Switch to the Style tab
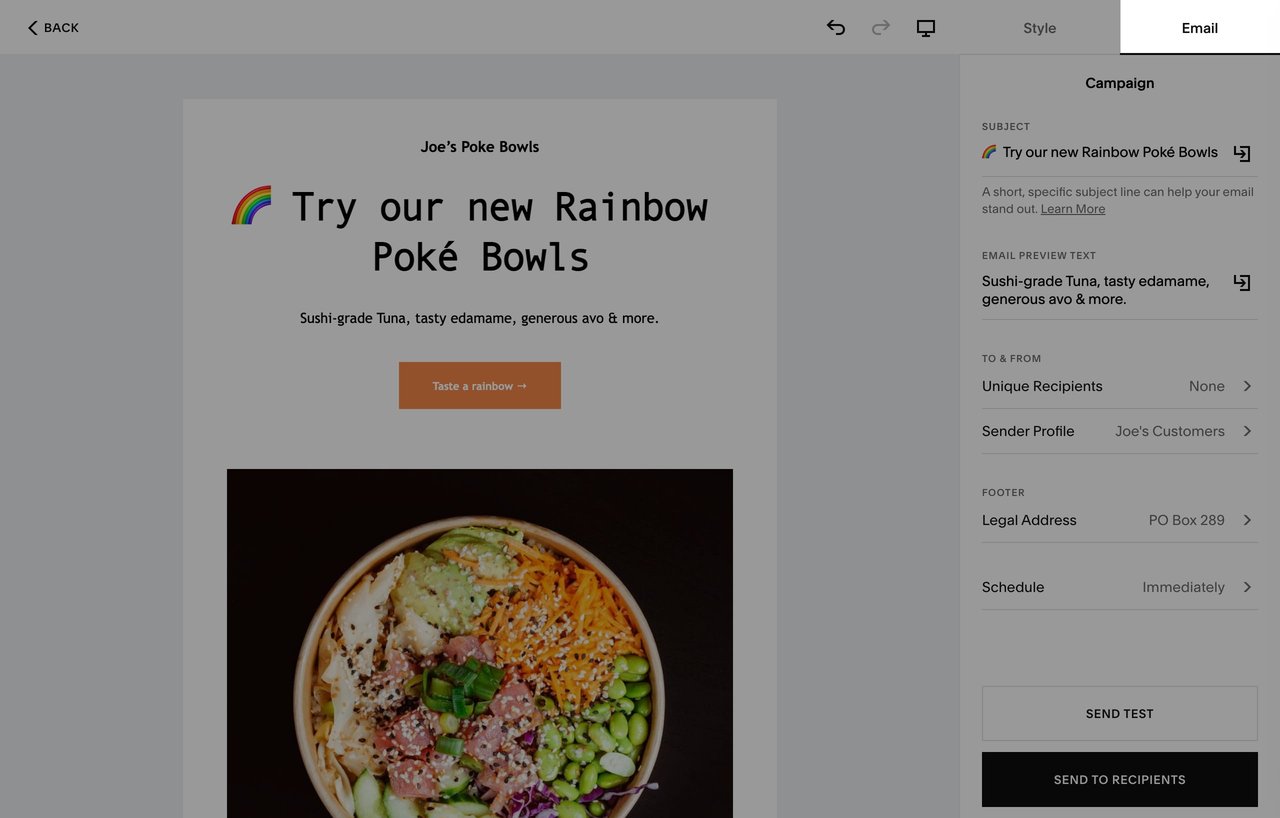 pyautogui.click(x=1039, y=28)
